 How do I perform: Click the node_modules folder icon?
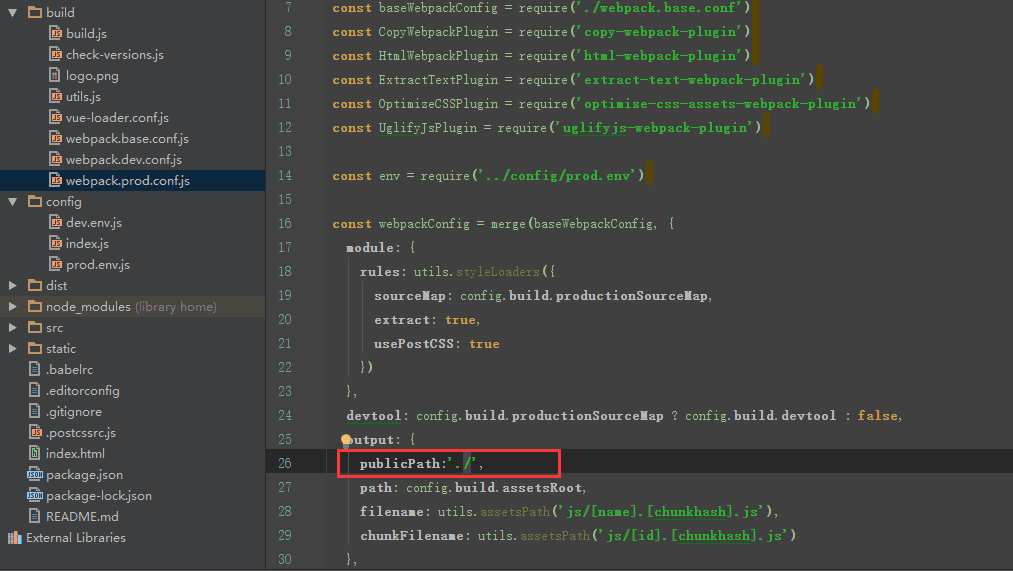pyautogui.click(x=35, y=307)
